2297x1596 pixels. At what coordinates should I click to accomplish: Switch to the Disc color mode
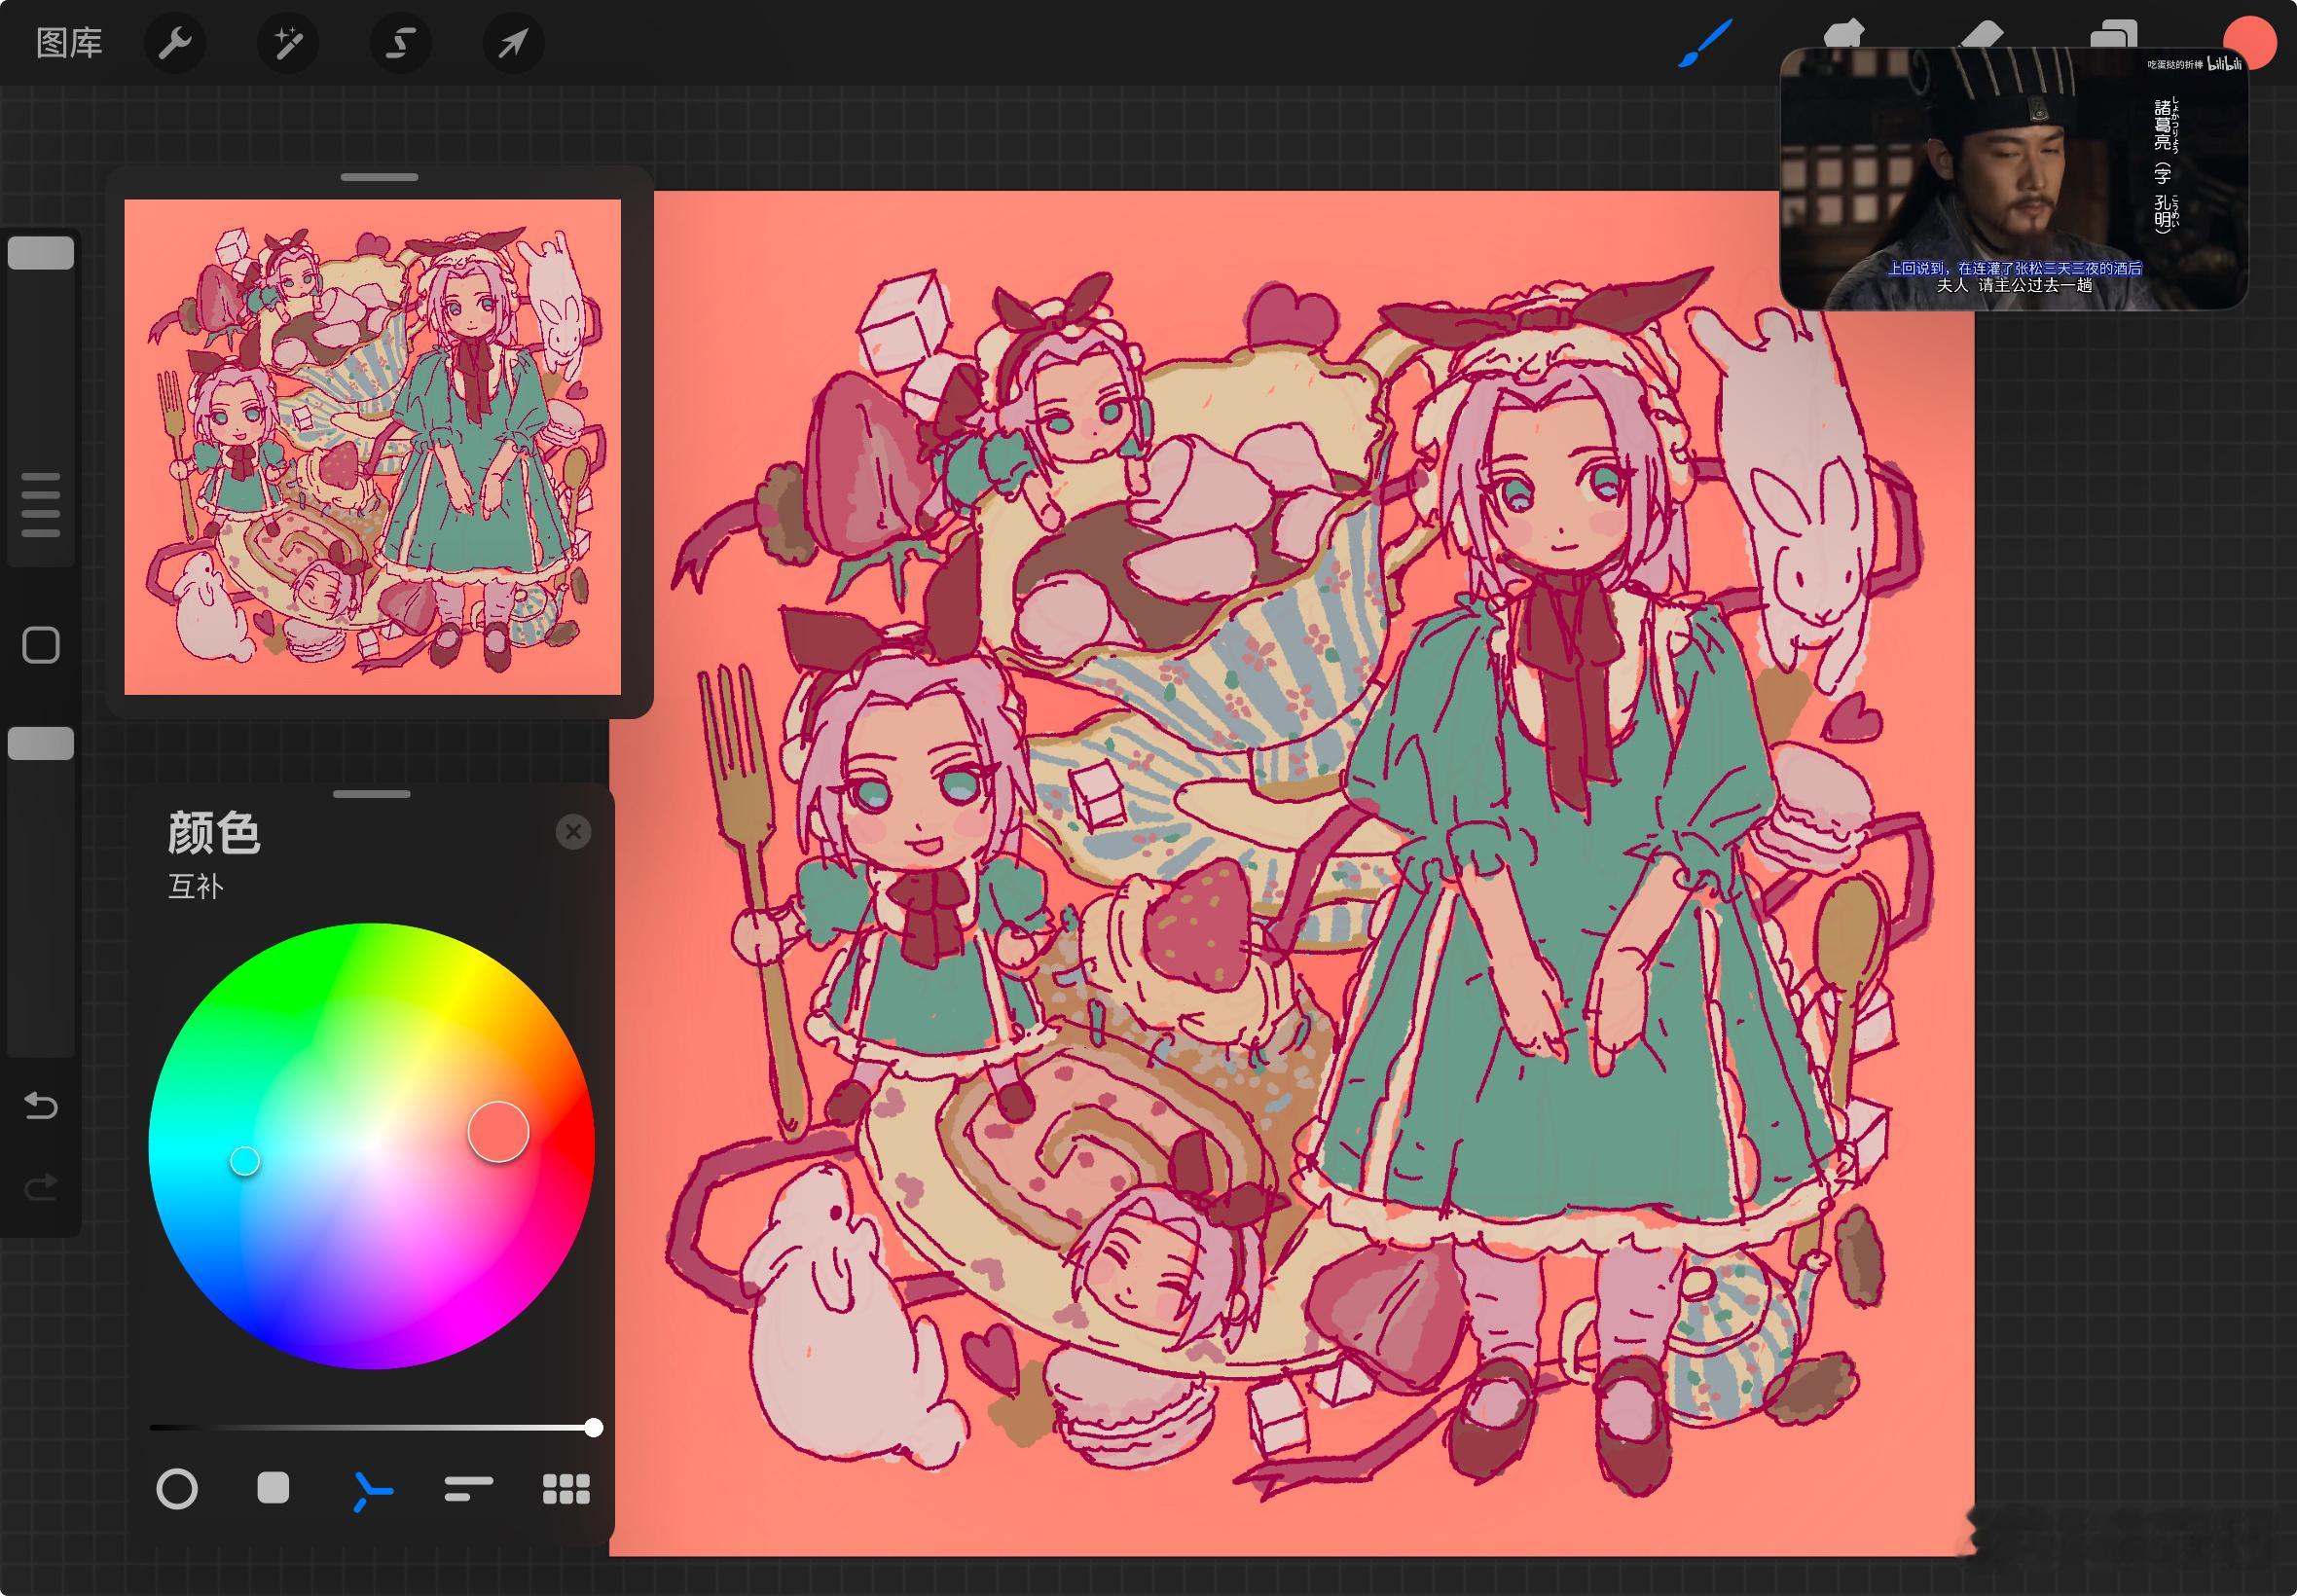coord(177,1488)
